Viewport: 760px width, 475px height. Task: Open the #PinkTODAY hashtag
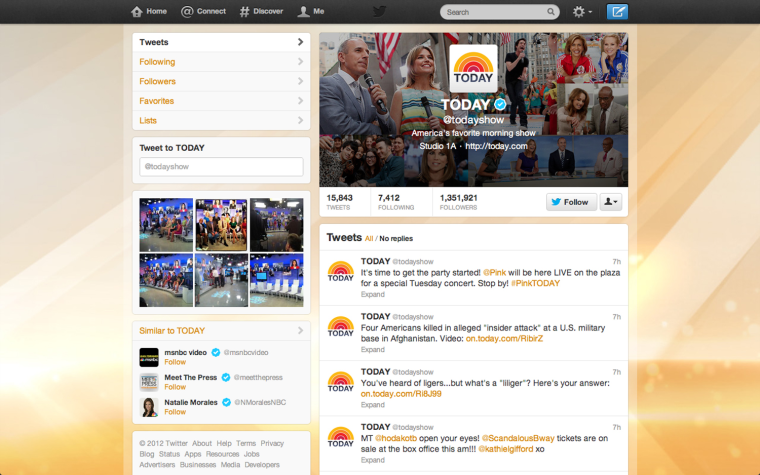point(535,283)
